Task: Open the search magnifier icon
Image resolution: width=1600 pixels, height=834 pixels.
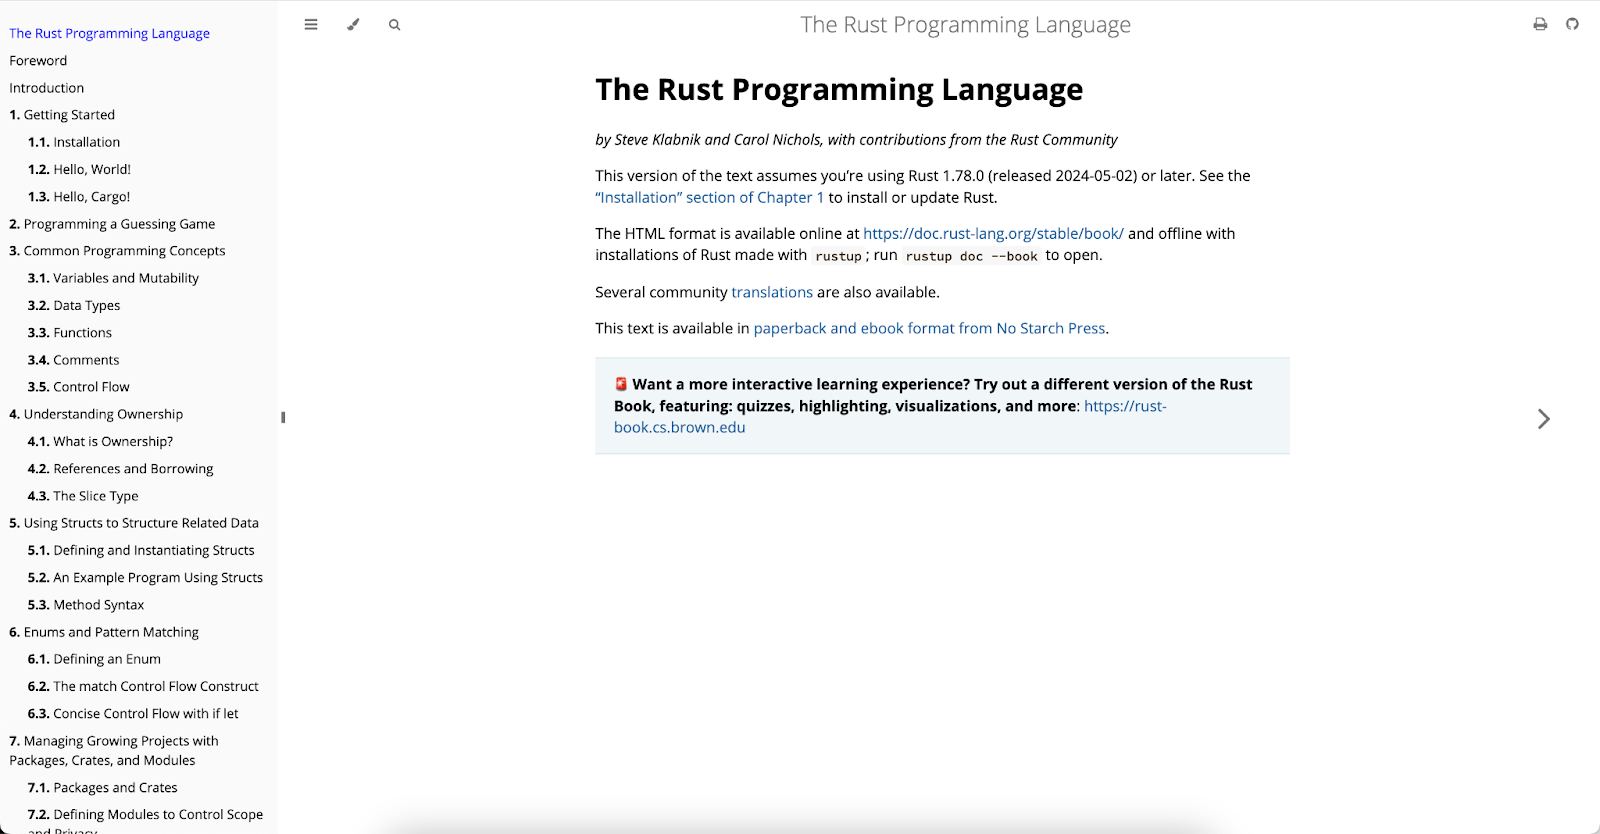Action: [395, 25]
